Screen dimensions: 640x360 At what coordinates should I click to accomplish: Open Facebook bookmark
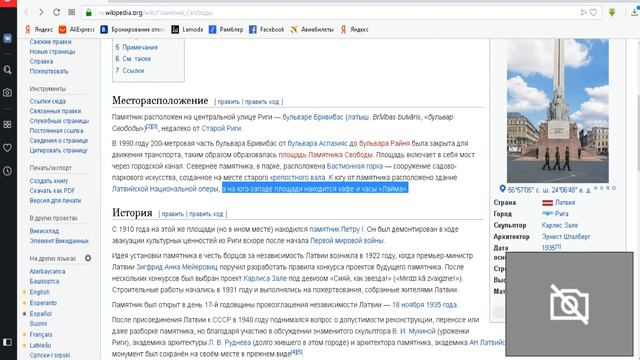click(267, 29)
